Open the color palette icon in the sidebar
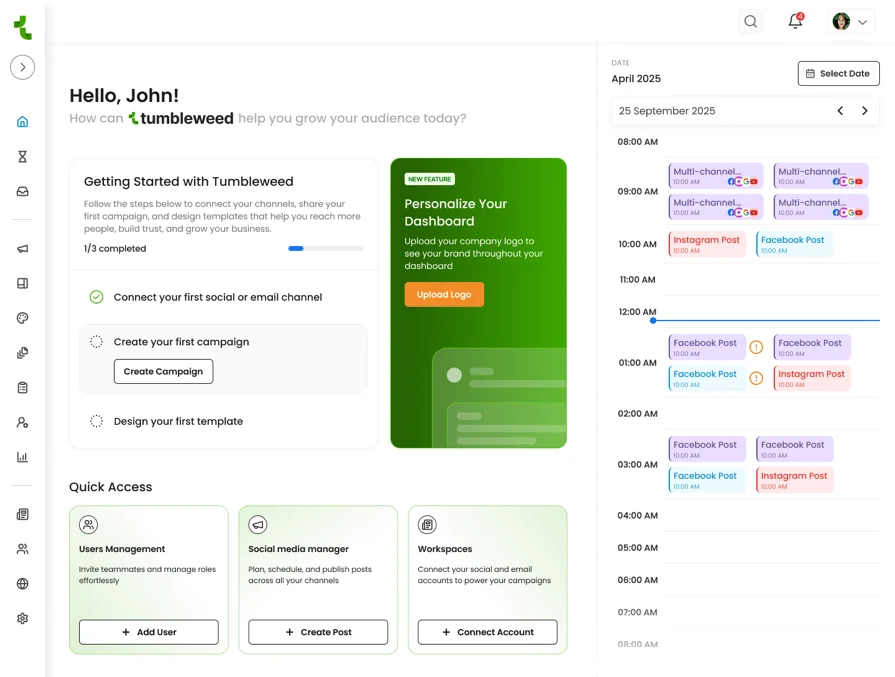 pyautogui.click(x=22, y=318)
